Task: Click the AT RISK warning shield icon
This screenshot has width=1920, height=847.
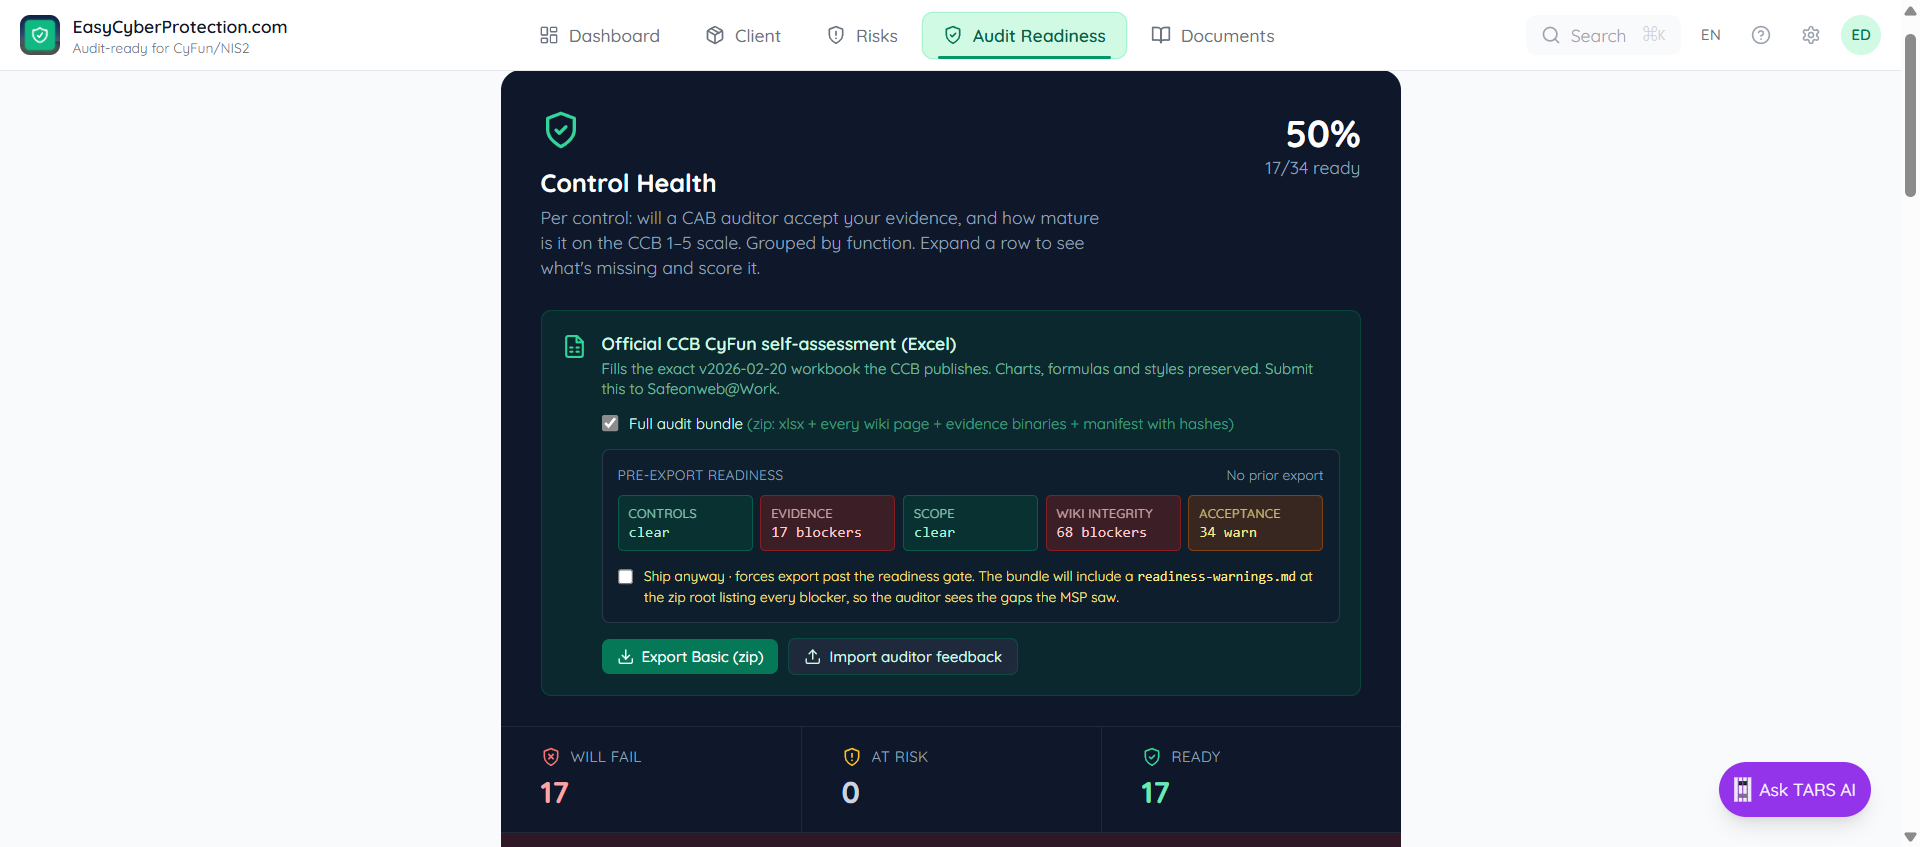Action: coord(852,757)
